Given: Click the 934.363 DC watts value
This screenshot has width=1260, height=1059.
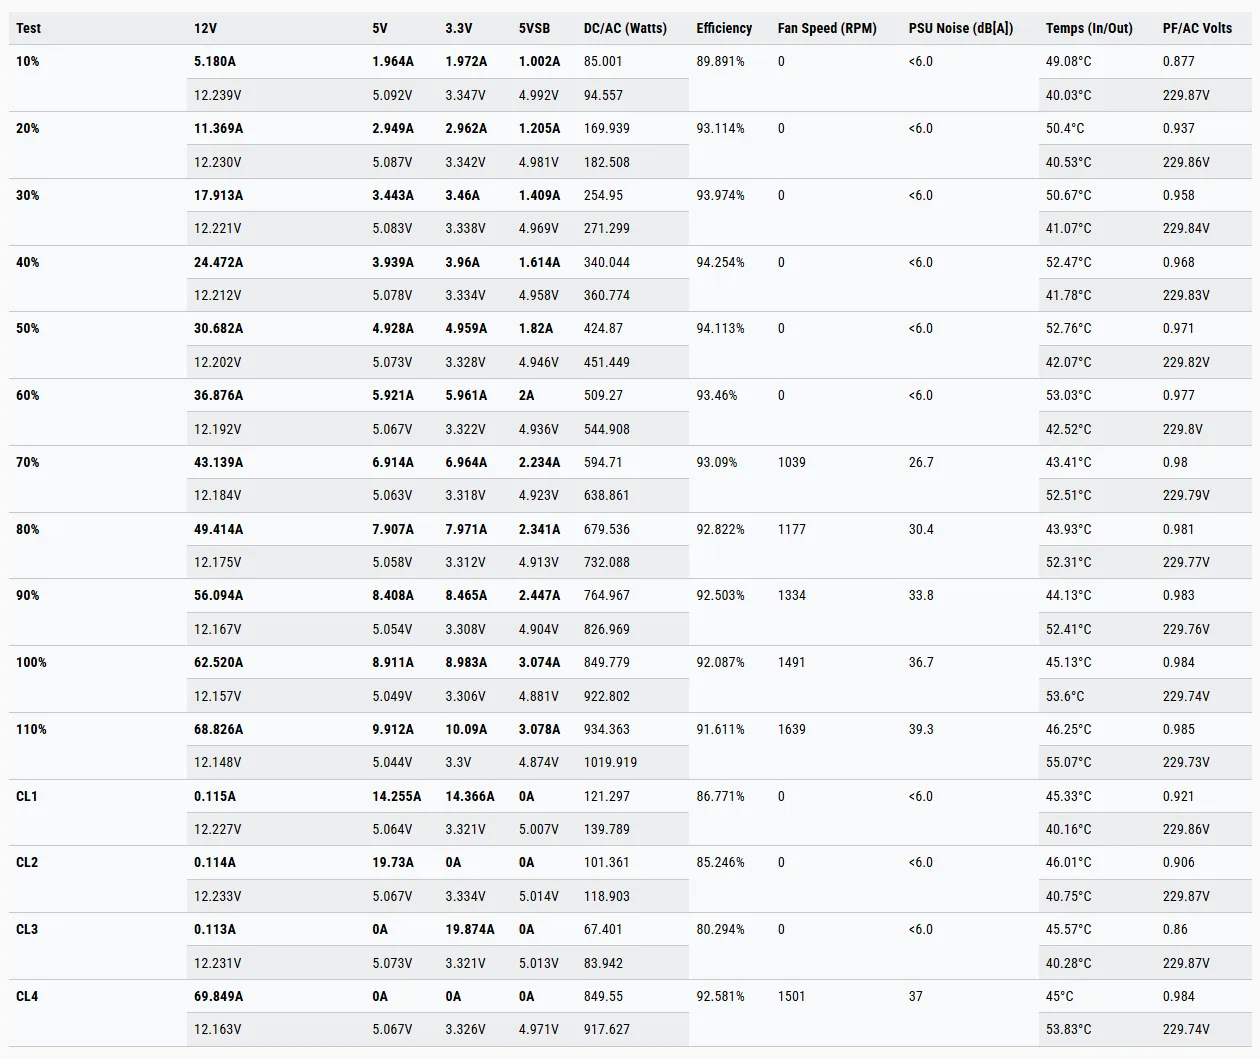Looking at the screenshot, I should click(607, 729).
